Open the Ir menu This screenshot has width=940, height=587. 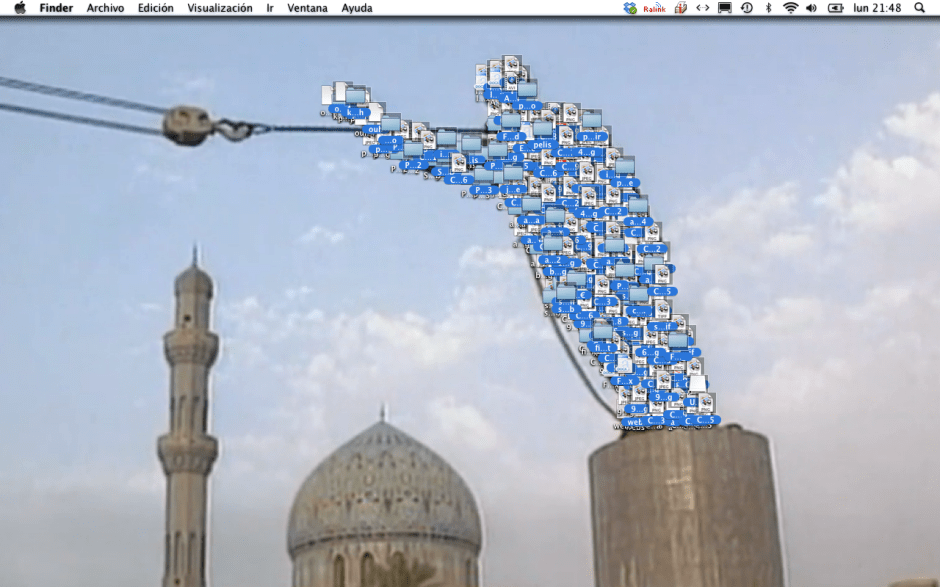point(270,8)
